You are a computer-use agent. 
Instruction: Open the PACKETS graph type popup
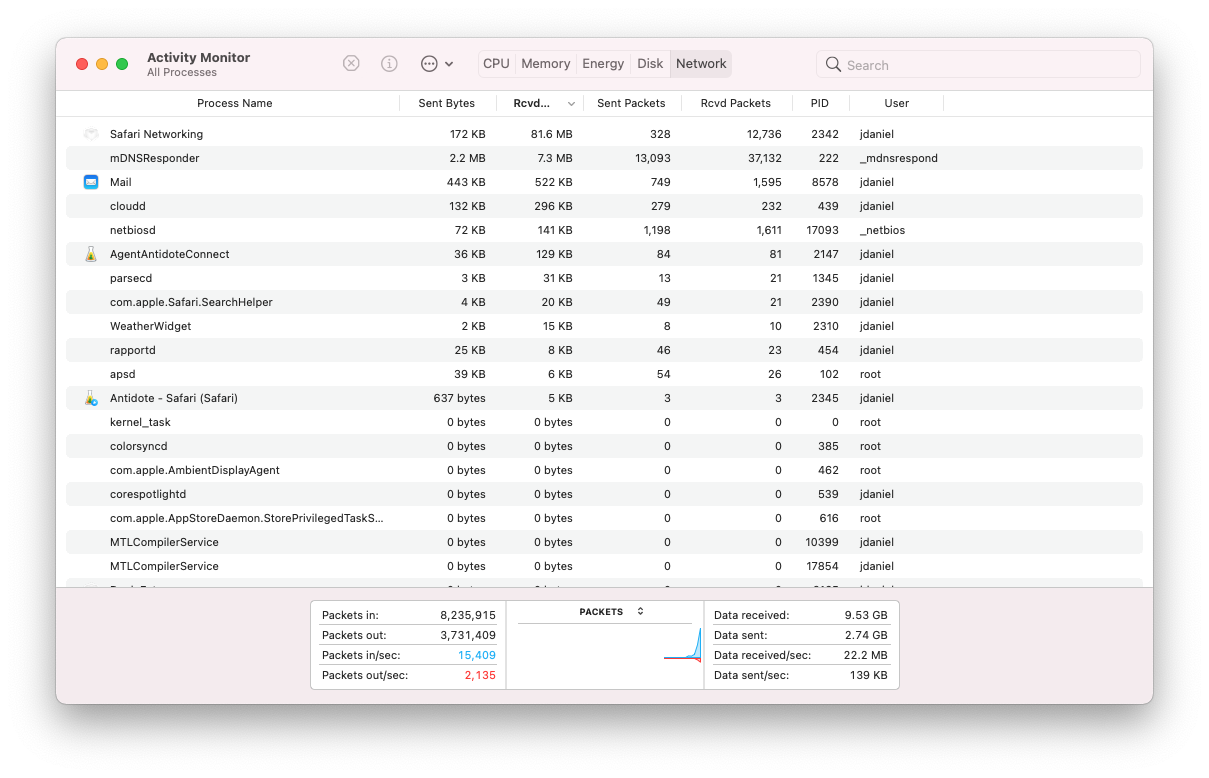(612, 612)
